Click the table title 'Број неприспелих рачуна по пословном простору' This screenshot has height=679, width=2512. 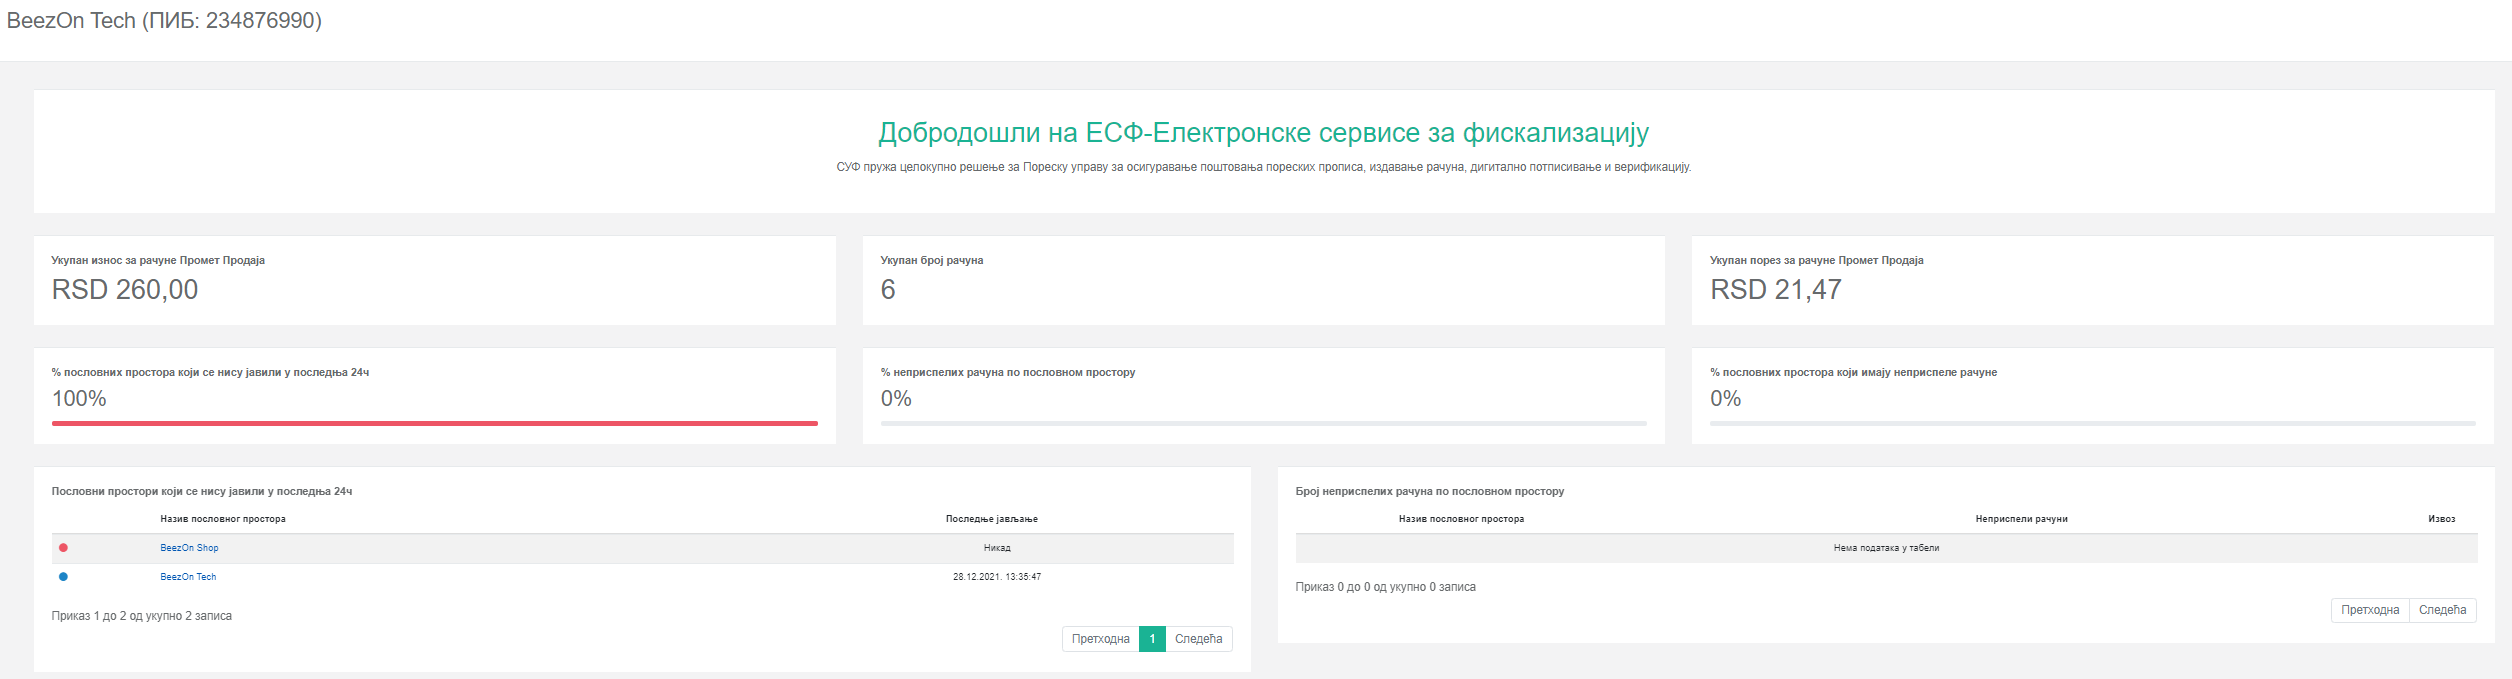1430,491
